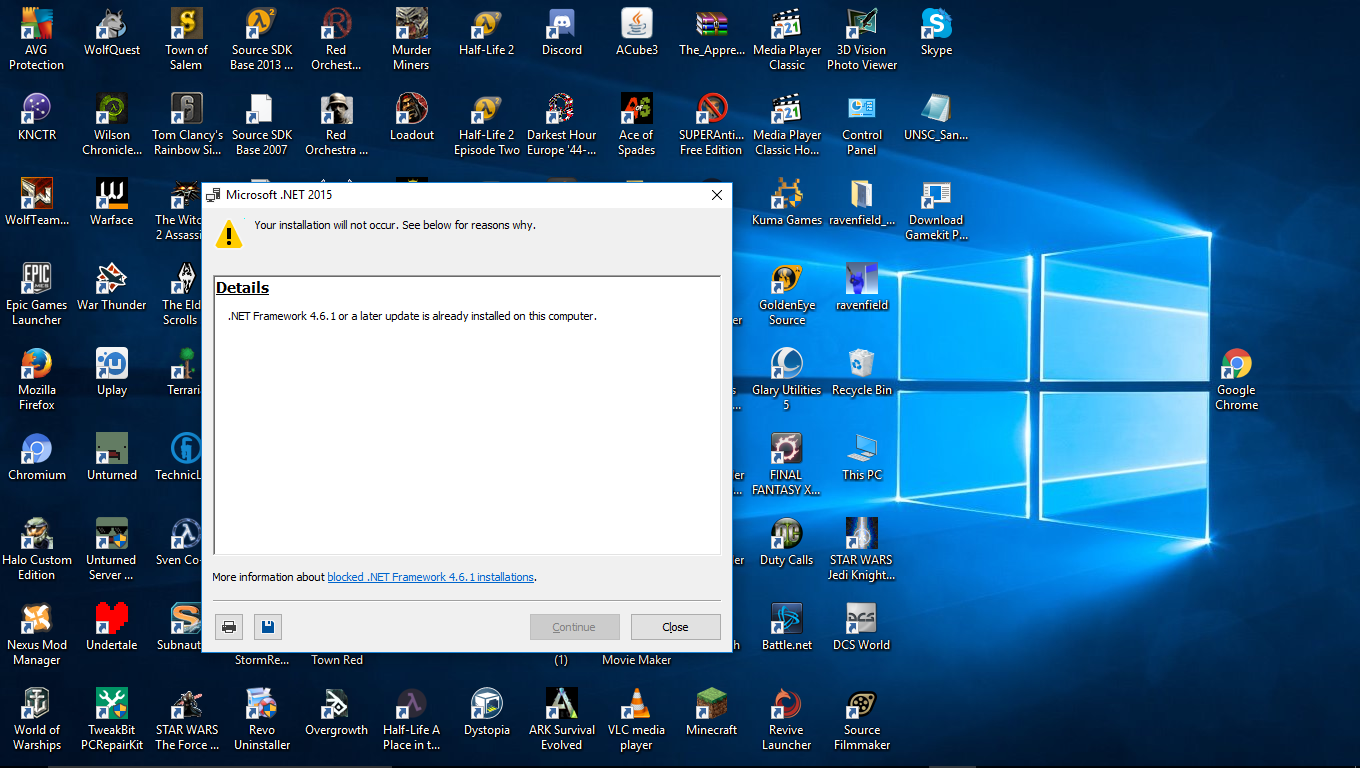Click the save floppy disk icon
This screenshot has height=768, width=1360.
click(268, 627)
